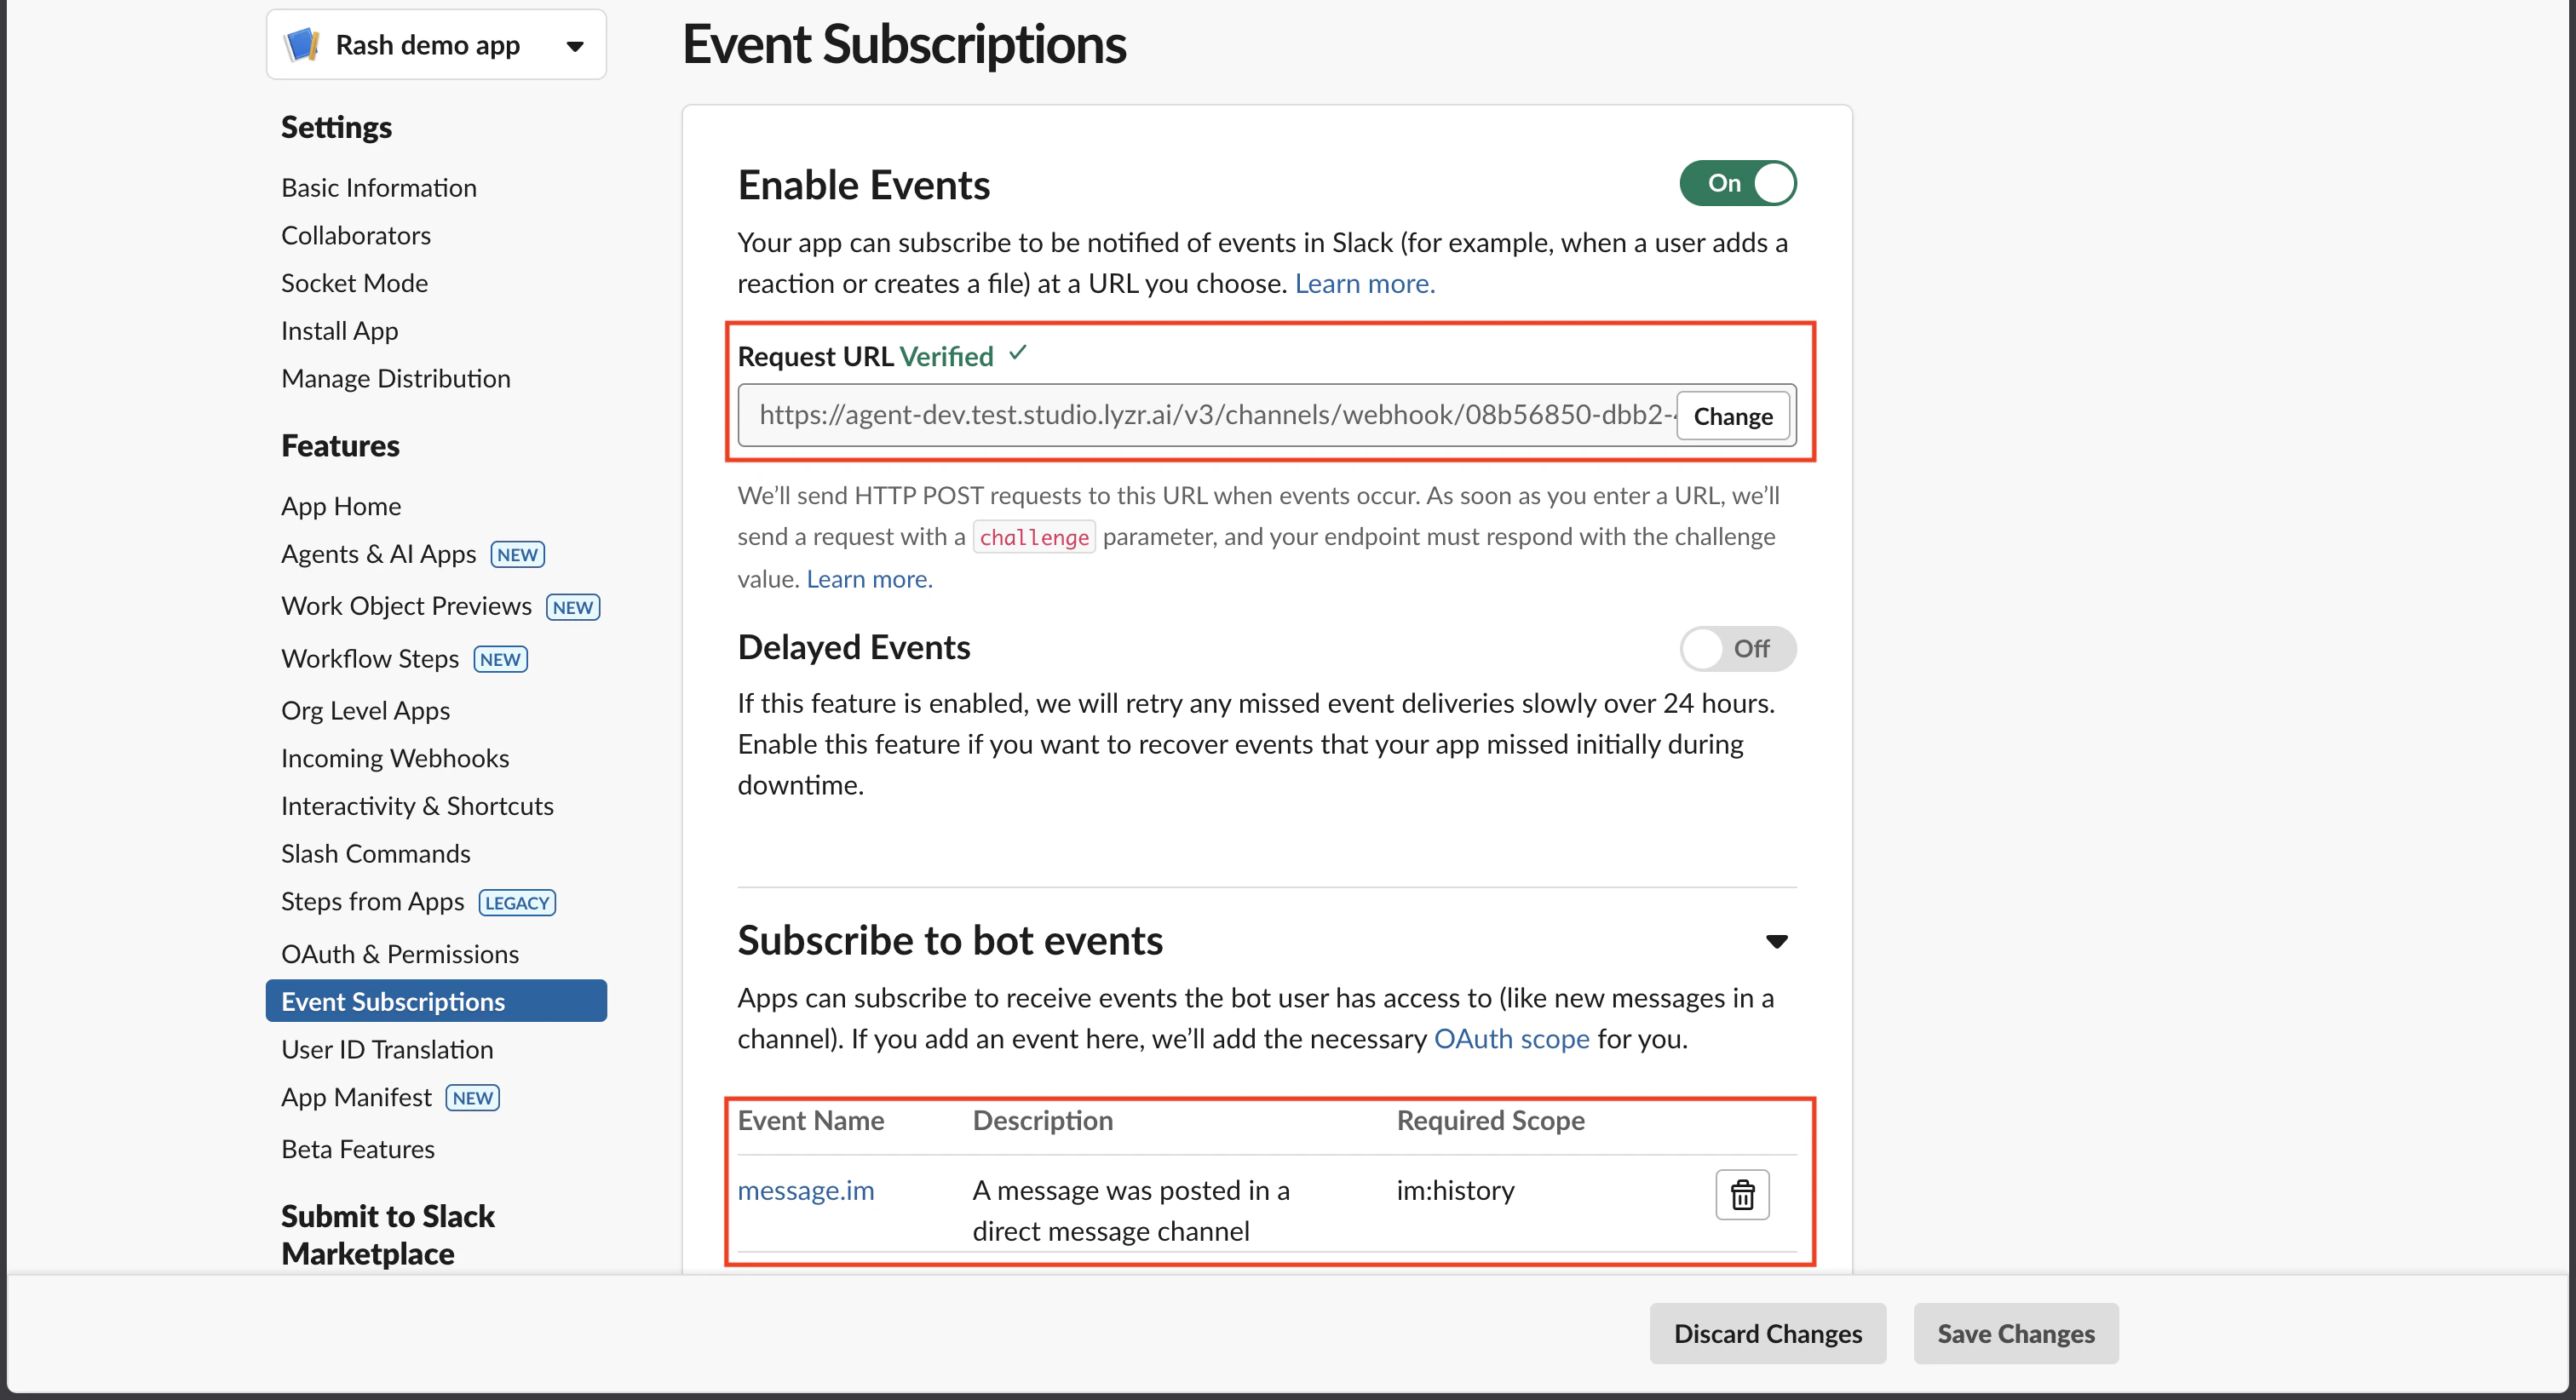Open App Manifest from the sidebar
Image resolution: width=2576 pixels, height=1400 pixels.
(356, 1097)
